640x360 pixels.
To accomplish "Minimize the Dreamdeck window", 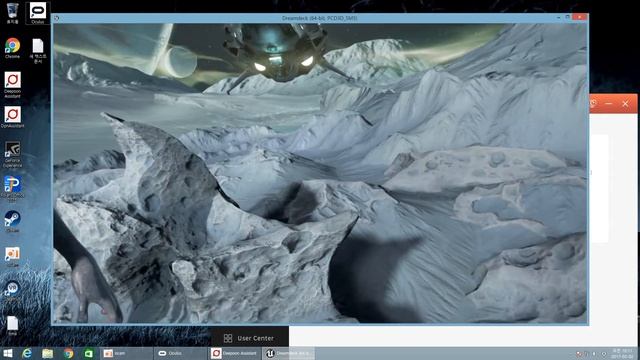I will 558,18.
